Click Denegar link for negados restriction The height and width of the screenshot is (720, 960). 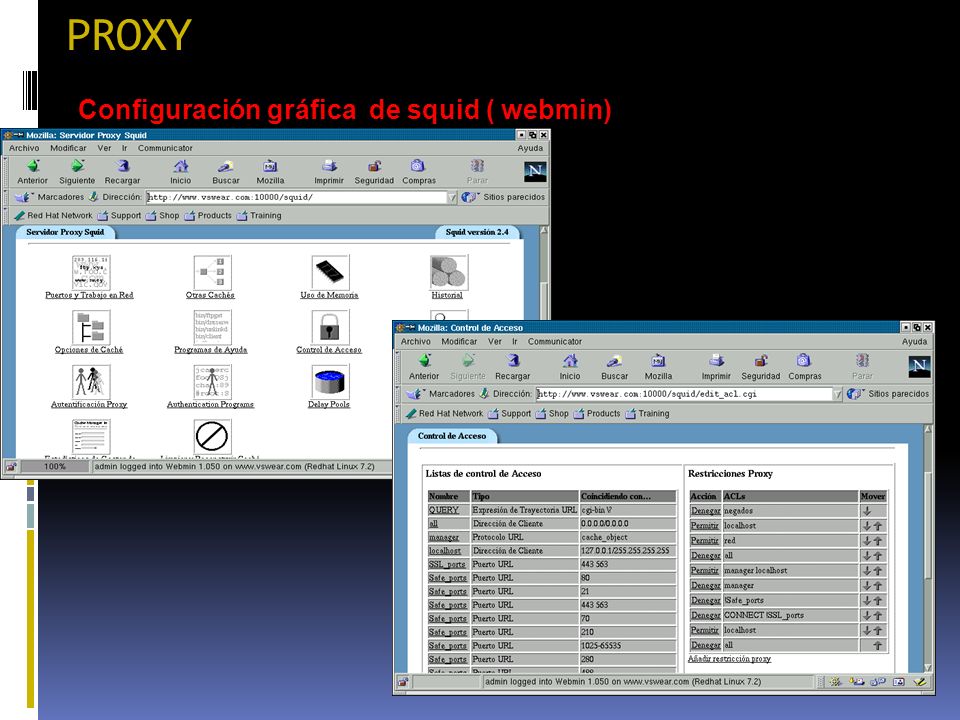tap(705, 511)
